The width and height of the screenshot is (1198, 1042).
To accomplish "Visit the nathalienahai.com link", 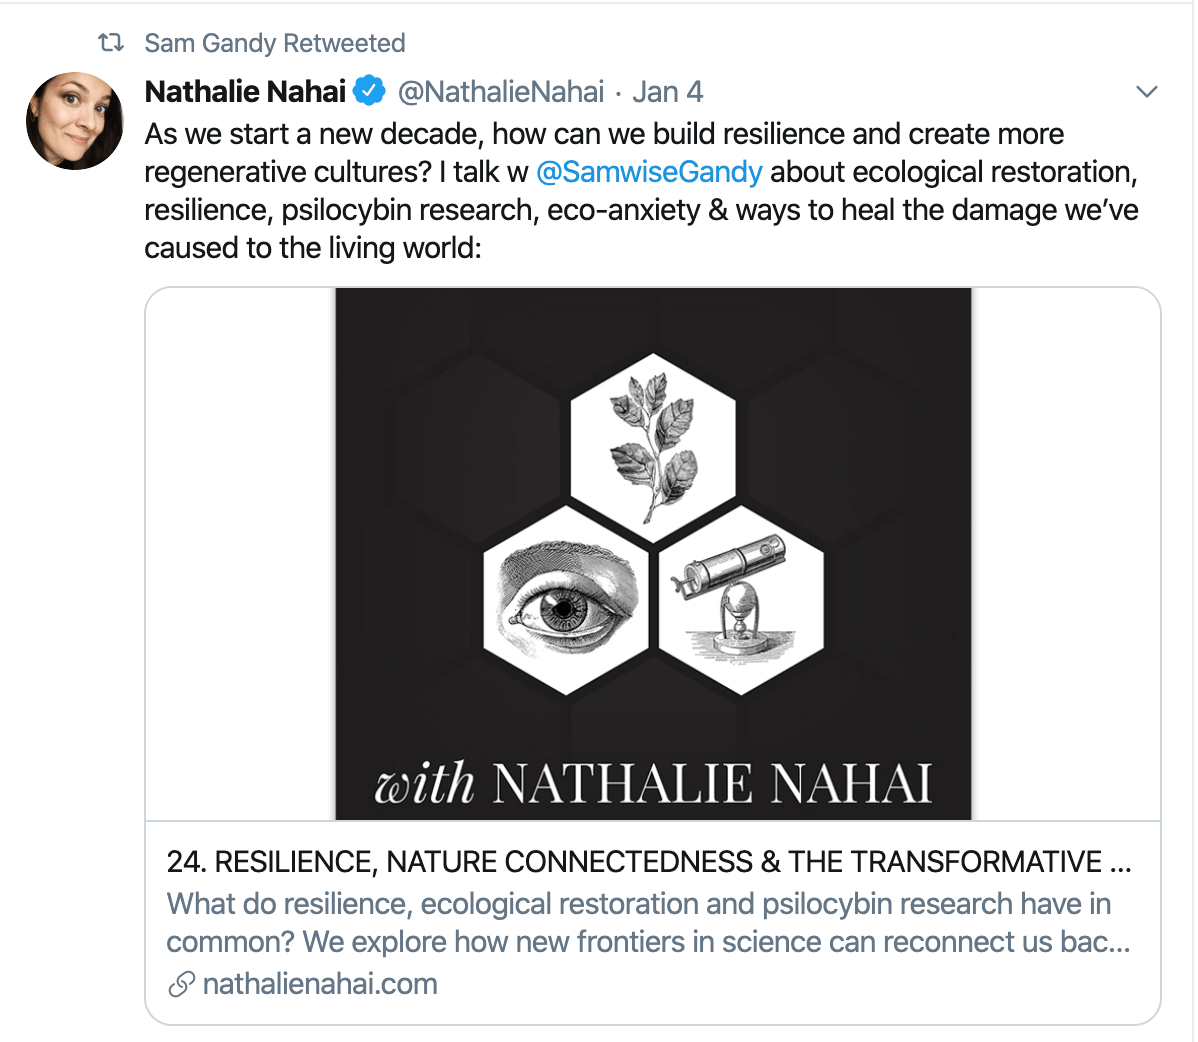I will (320, 984).
